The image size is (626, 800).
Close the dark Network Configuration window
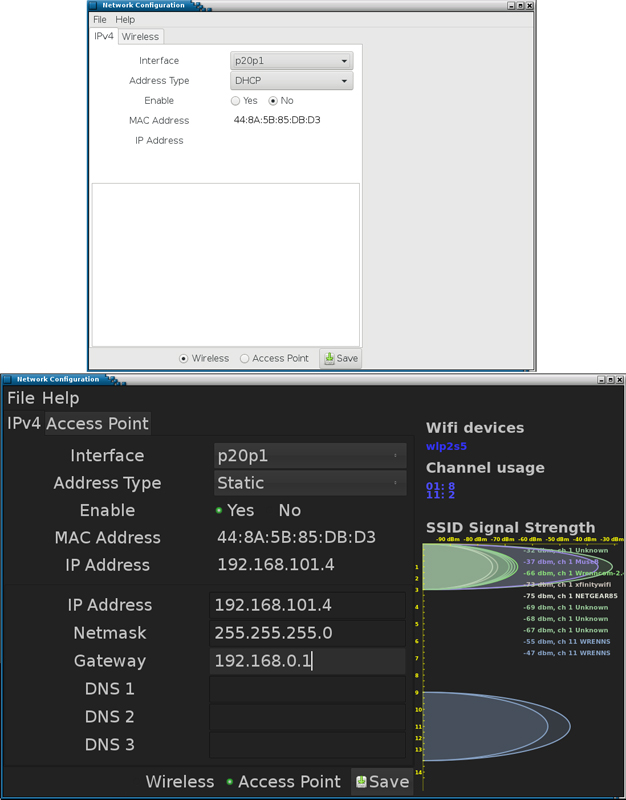pyautogui.click(x=619, y=380)
